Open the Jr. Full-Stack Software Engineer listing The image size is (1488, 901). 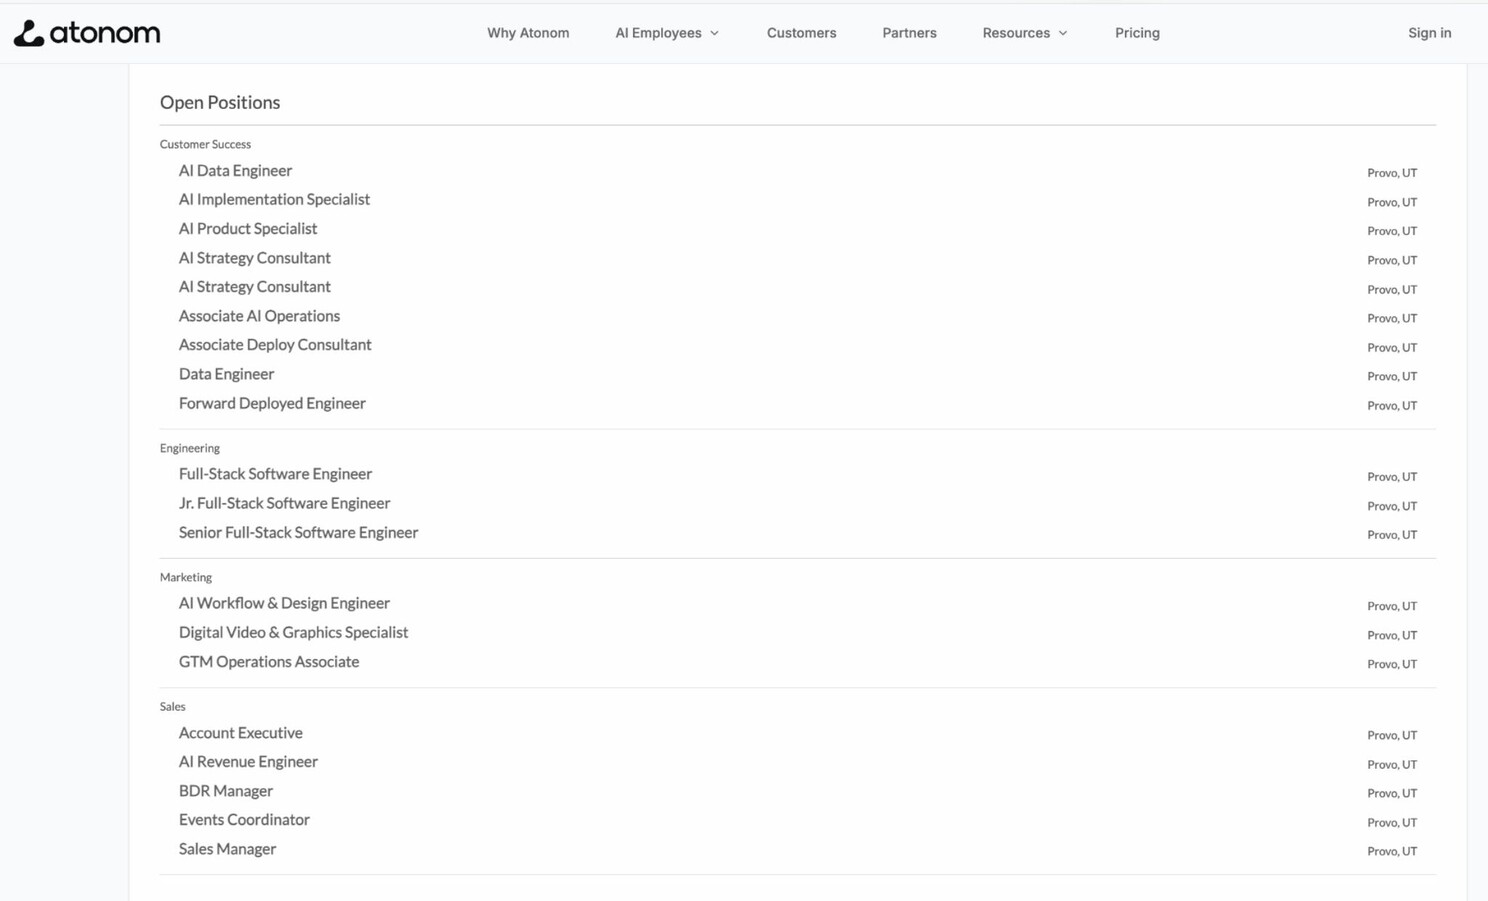click(x=284, y=503)
